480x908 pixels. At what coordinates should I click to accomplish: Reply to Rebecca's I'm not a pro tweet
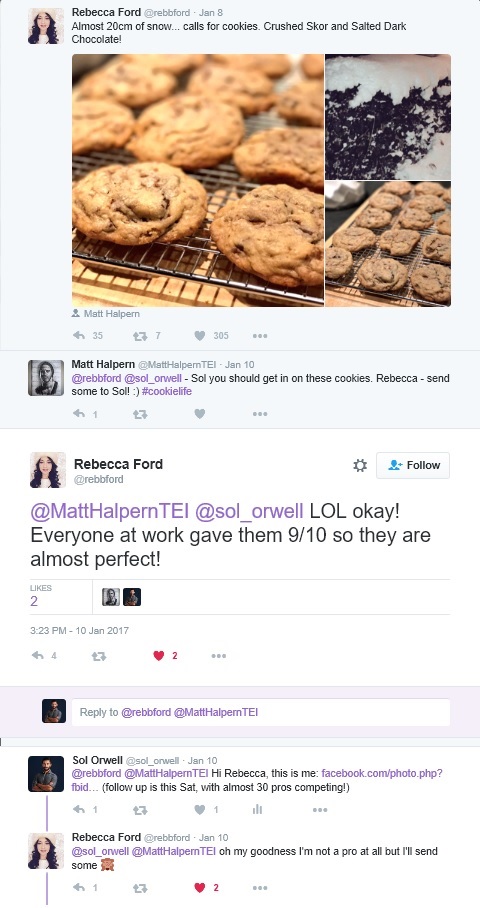(x=79, y=888)
